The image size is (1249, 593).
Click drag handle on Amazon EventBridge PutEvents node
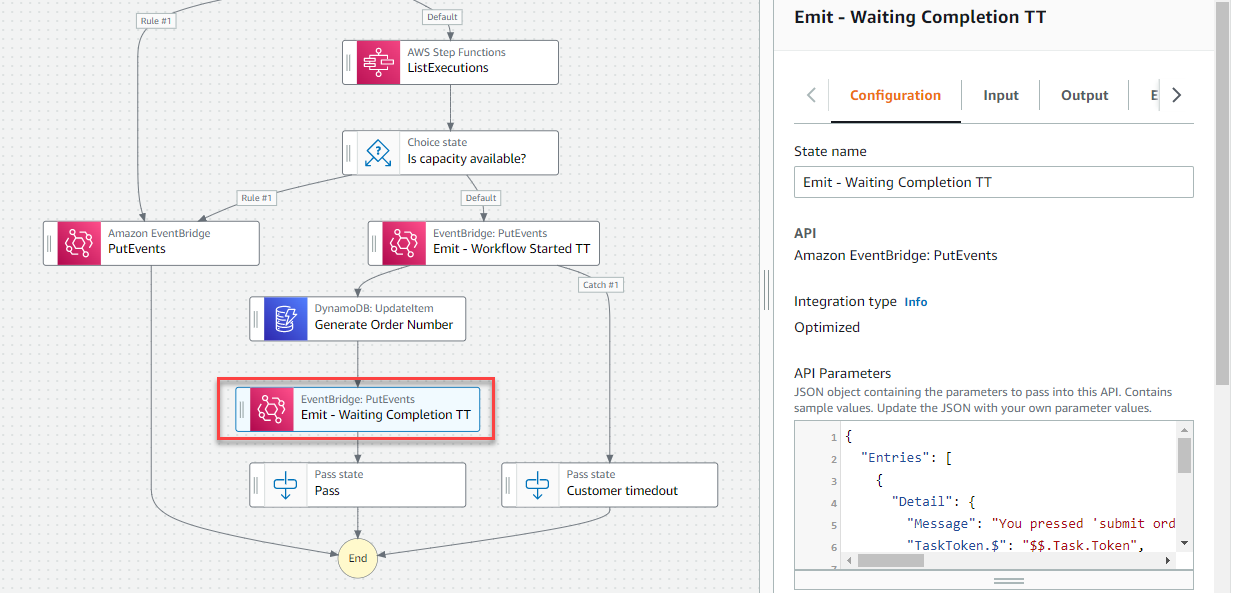50,242
